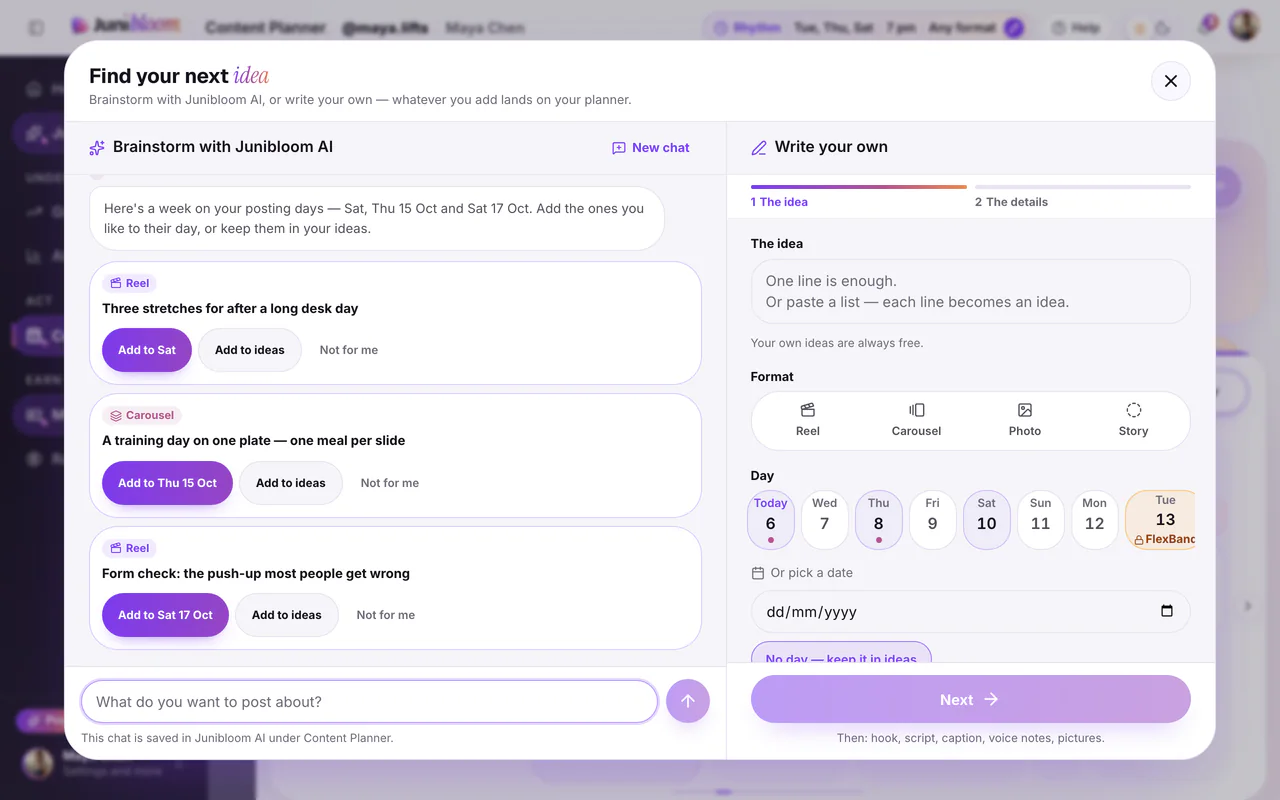
Task: Select the Today 6 day chip
Action: point(771,520)
